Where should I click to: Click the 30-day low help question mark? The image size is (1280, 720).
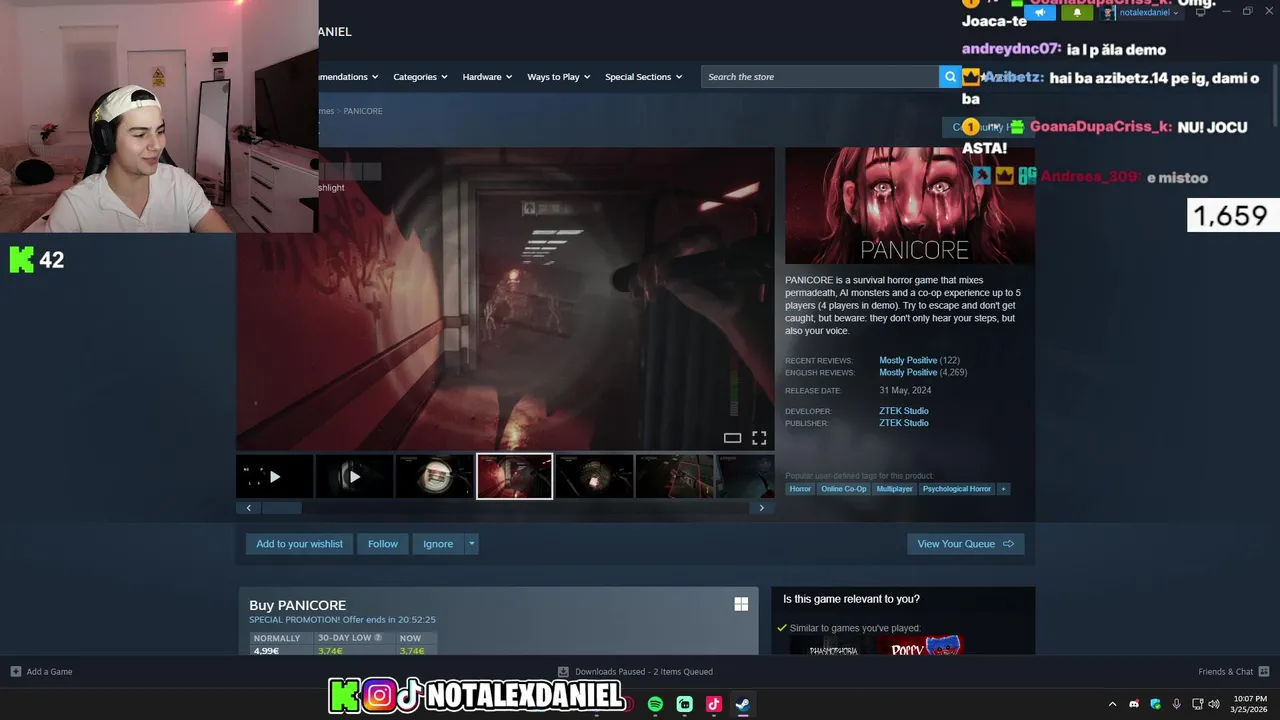click(378, 637)
